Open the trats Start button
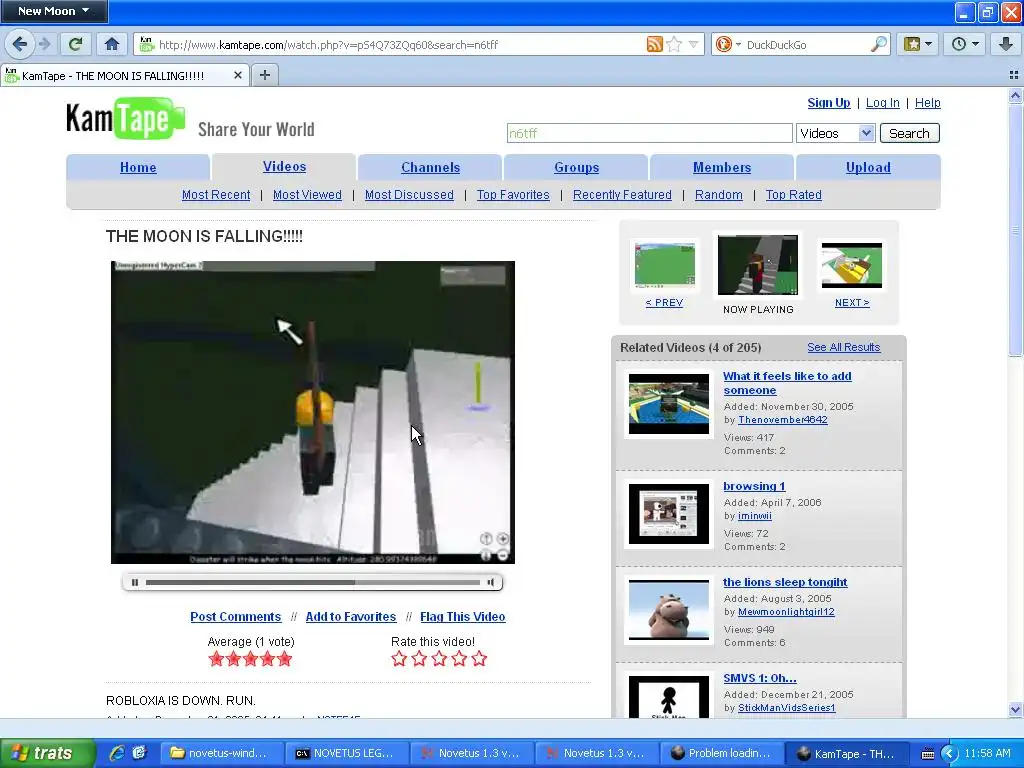This screenshot has height=768, width=1024. pyautogui.click(x=47, y=753)
